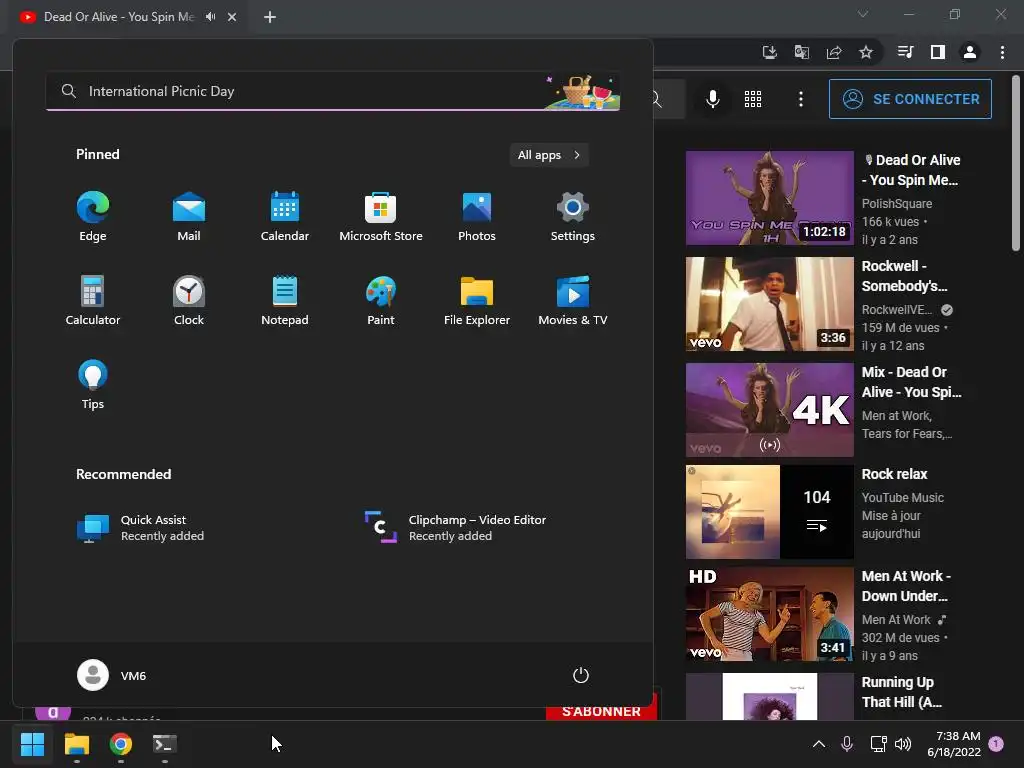Open the notification badge in the taskbar
This screenshot has width=1024, height=768.
pos(997,744)
